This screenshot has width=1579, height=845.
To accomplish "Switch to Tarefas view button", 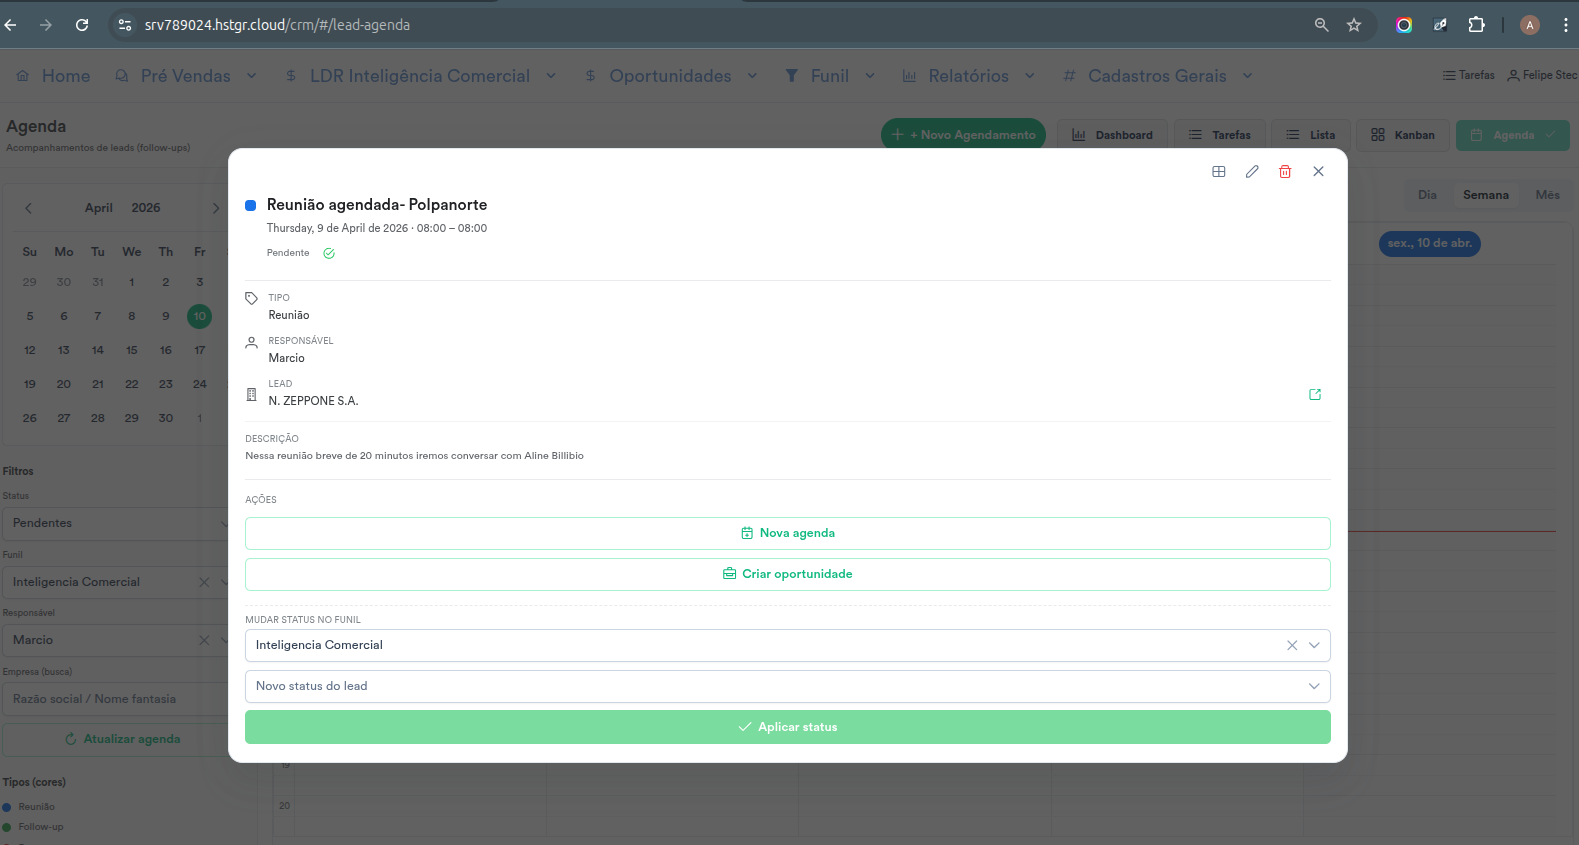I will [1220, 135].
